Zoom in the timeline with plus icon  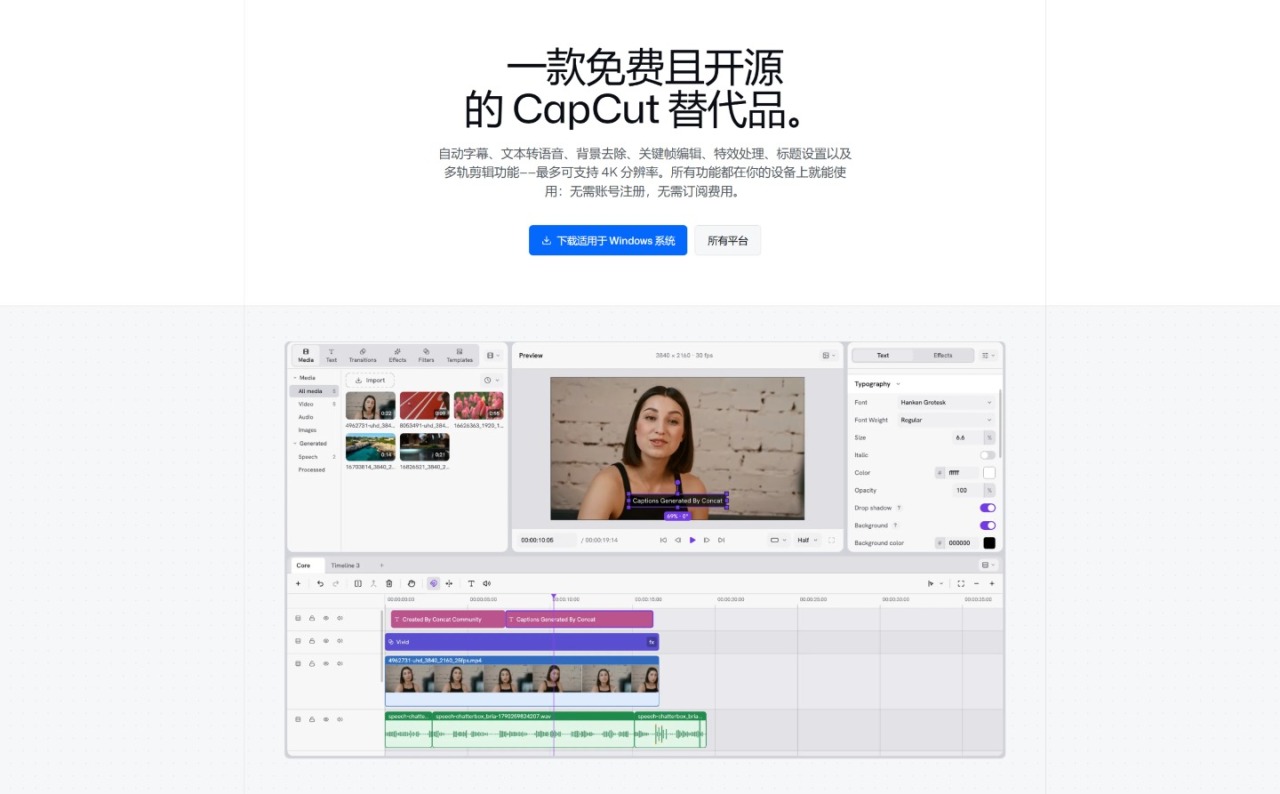click(x=992, y=583)
